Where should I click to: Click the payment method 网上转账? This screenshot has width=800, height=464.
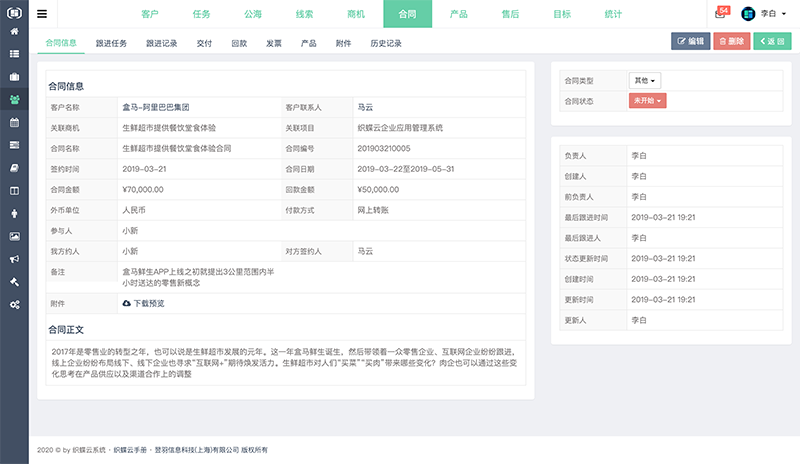(x=373, y=210)
